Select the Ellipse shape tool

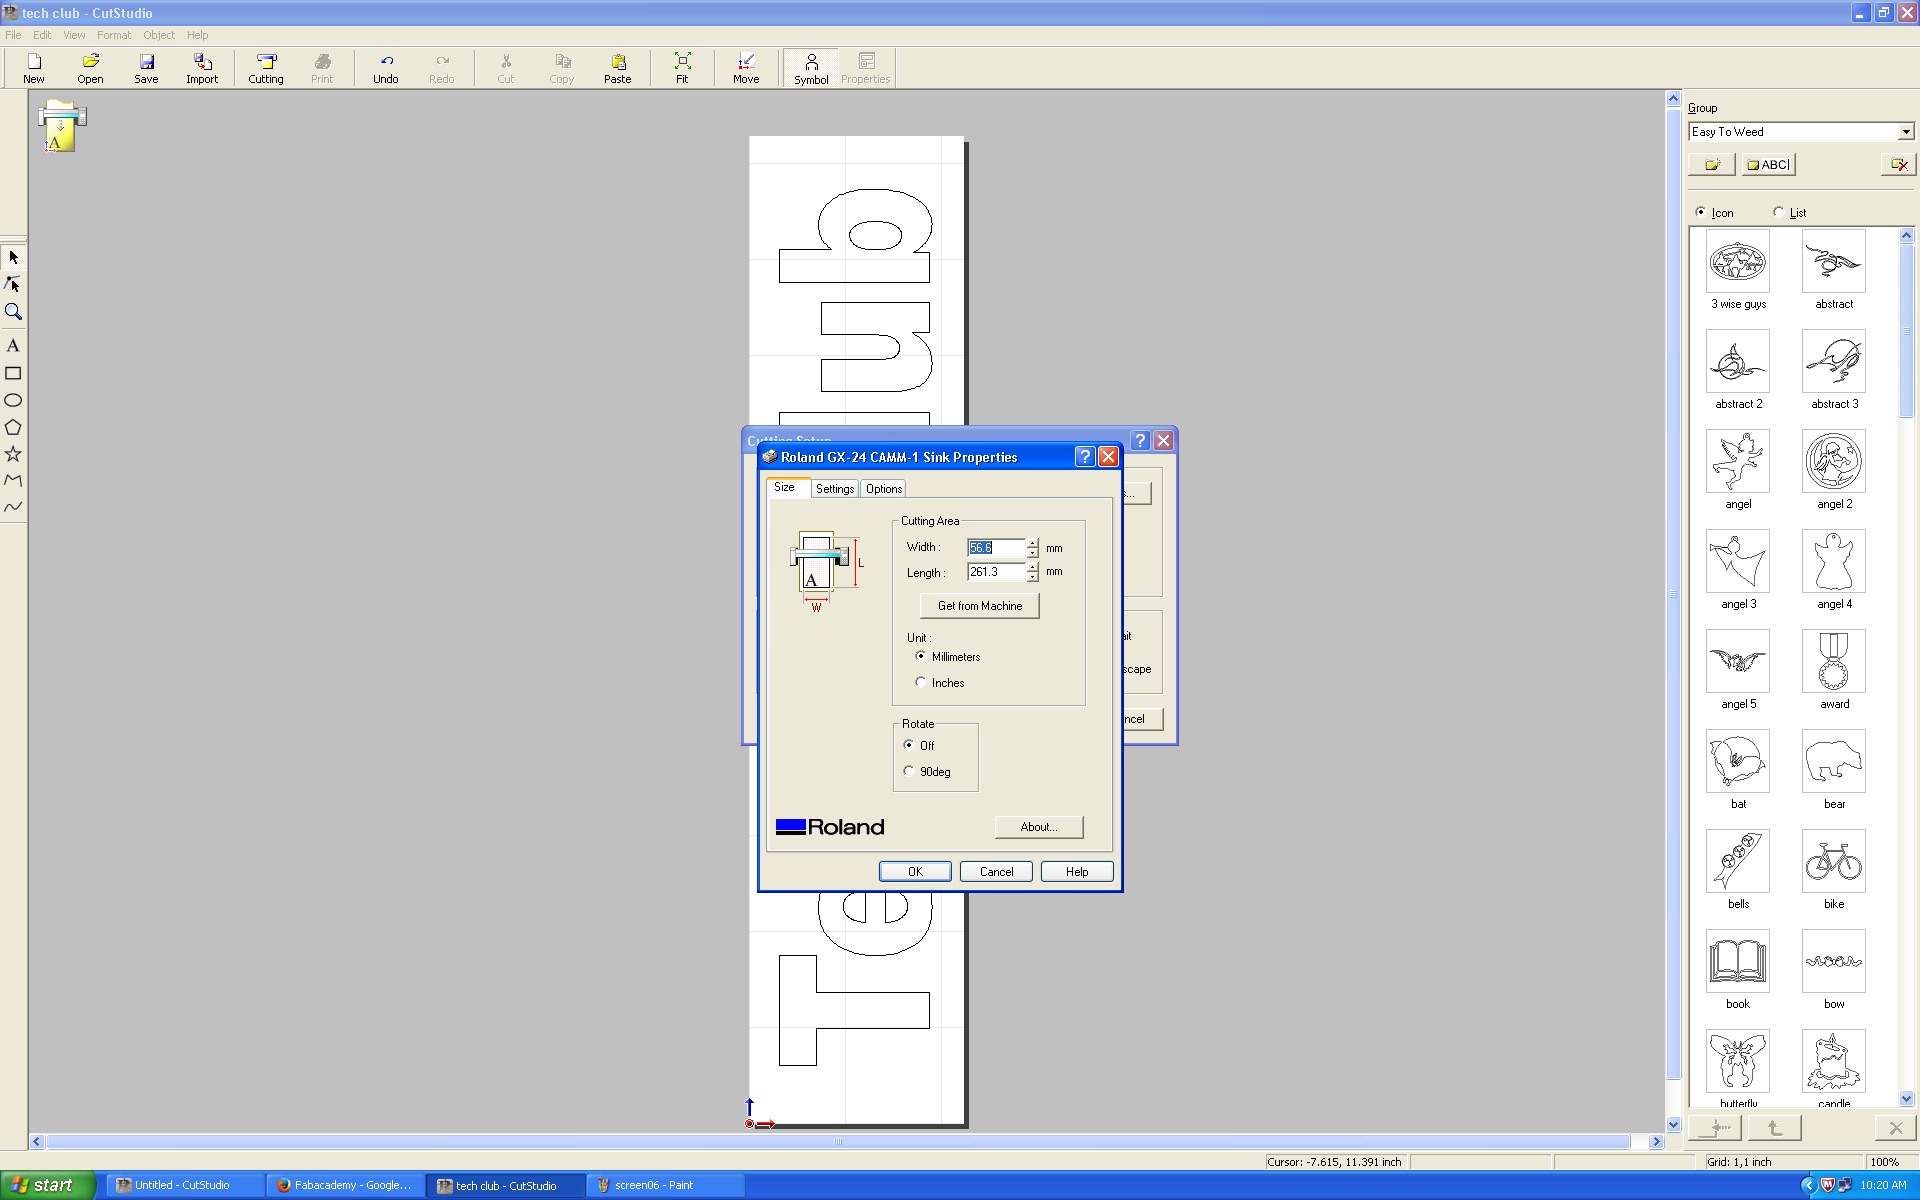[x=13, y=400]
